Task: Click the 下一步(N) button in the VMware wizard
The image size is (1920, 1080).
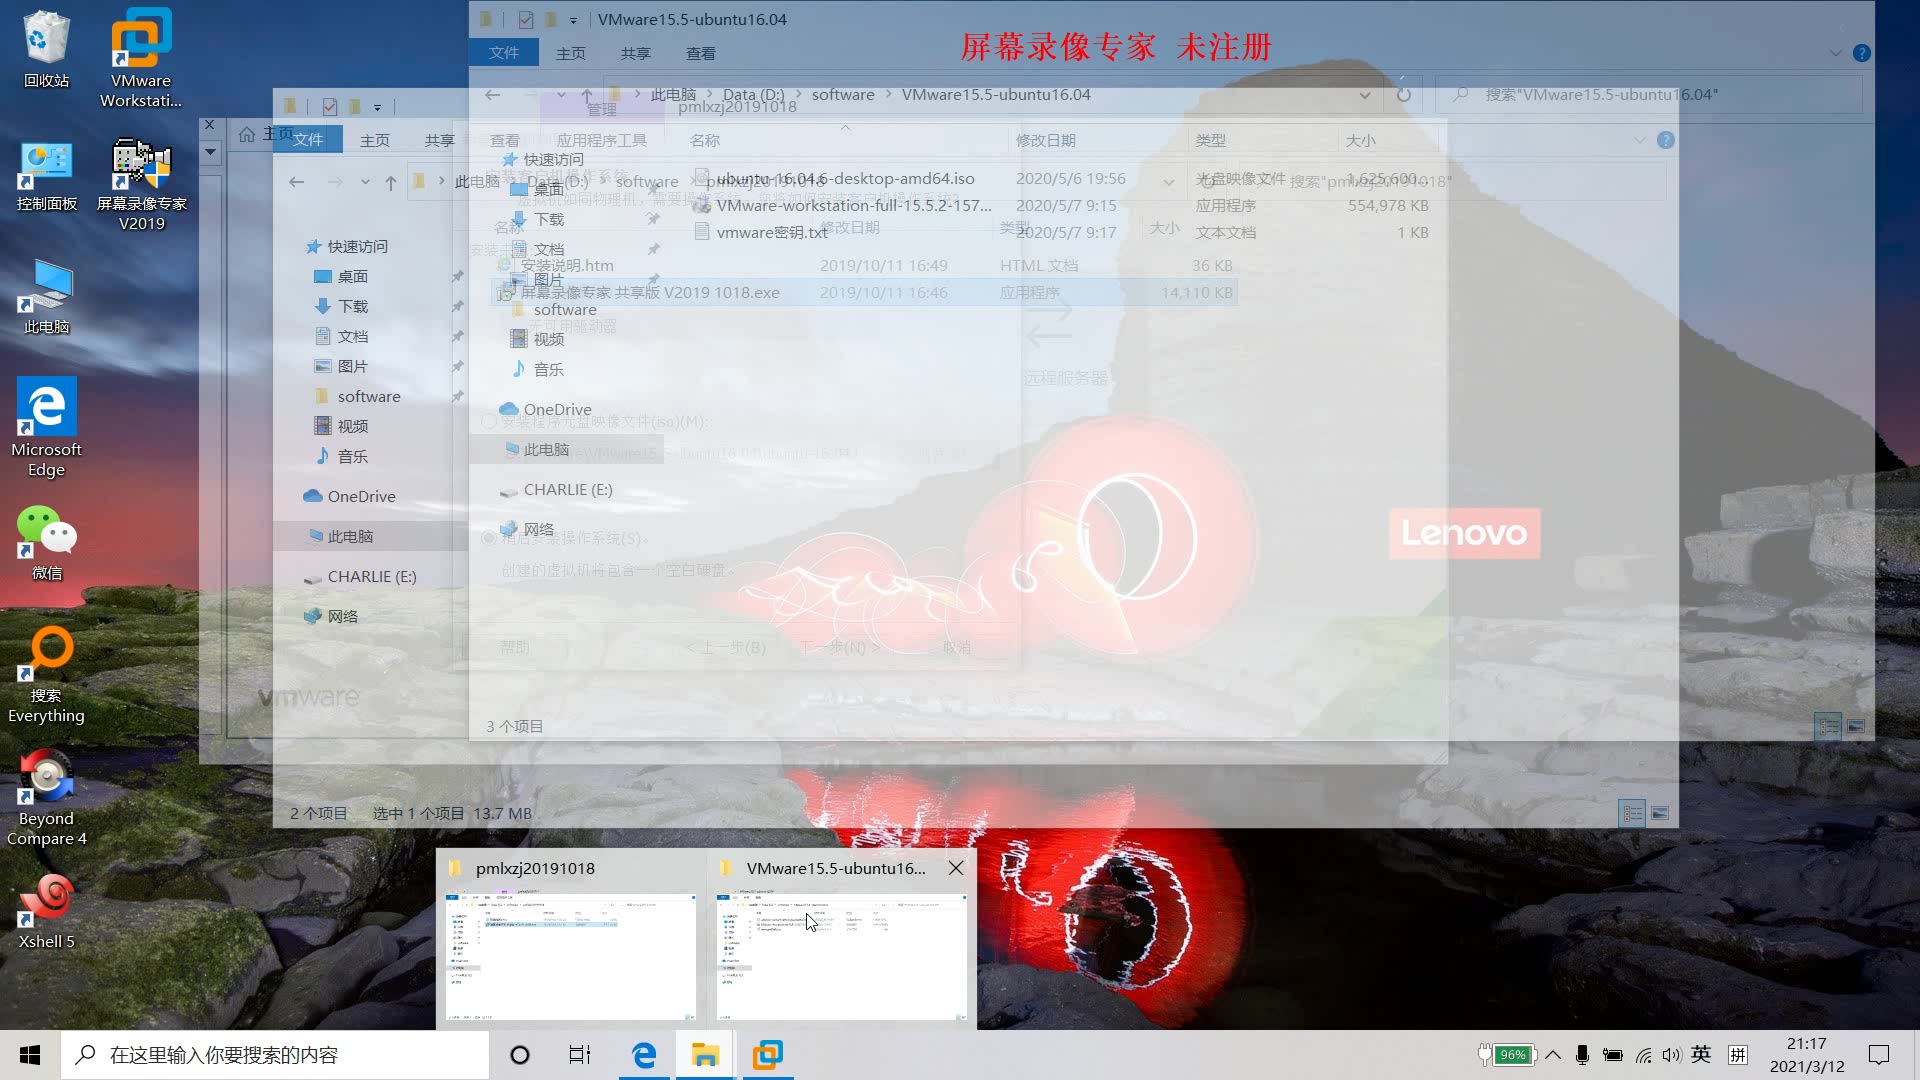Action: [x=840, y=647]
